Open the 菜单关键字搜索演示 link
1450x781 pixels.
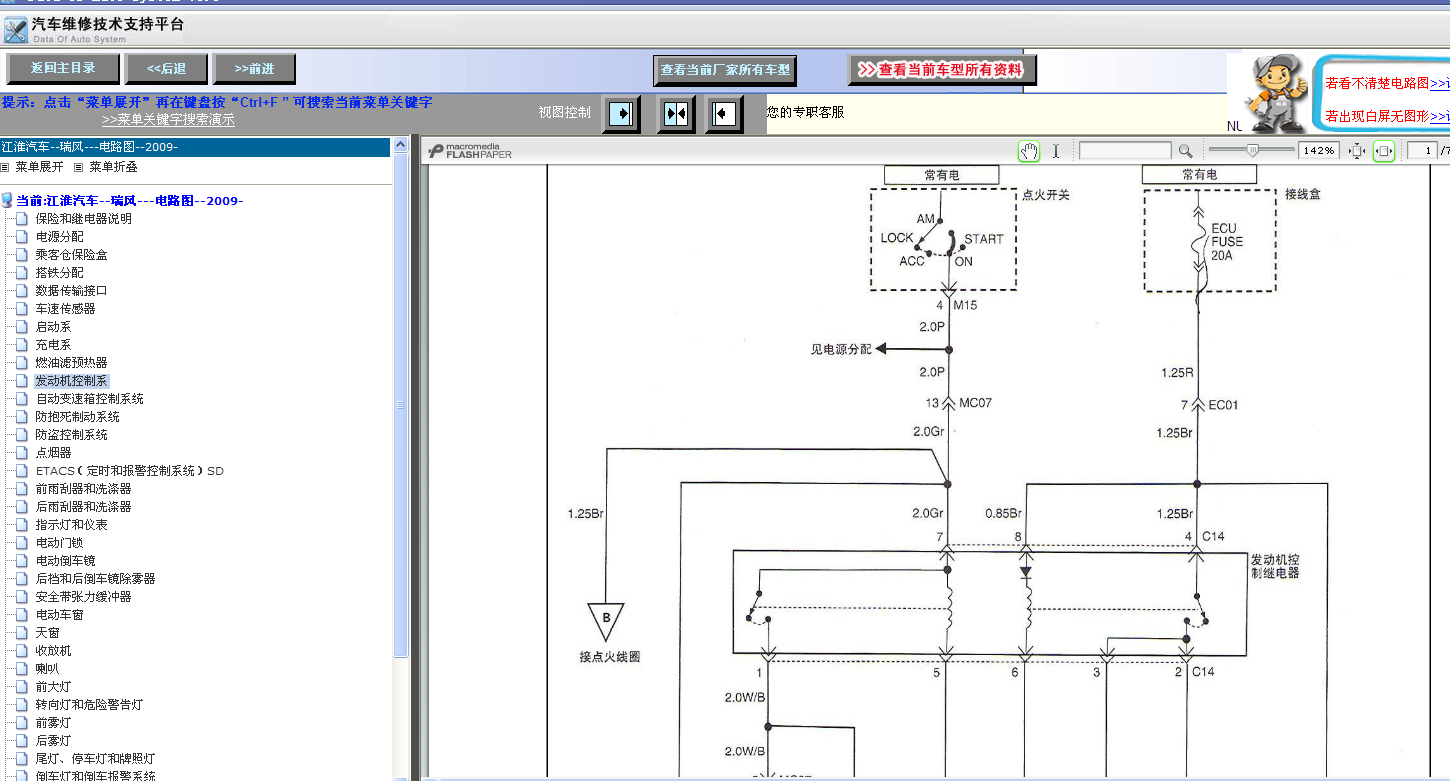168,120
